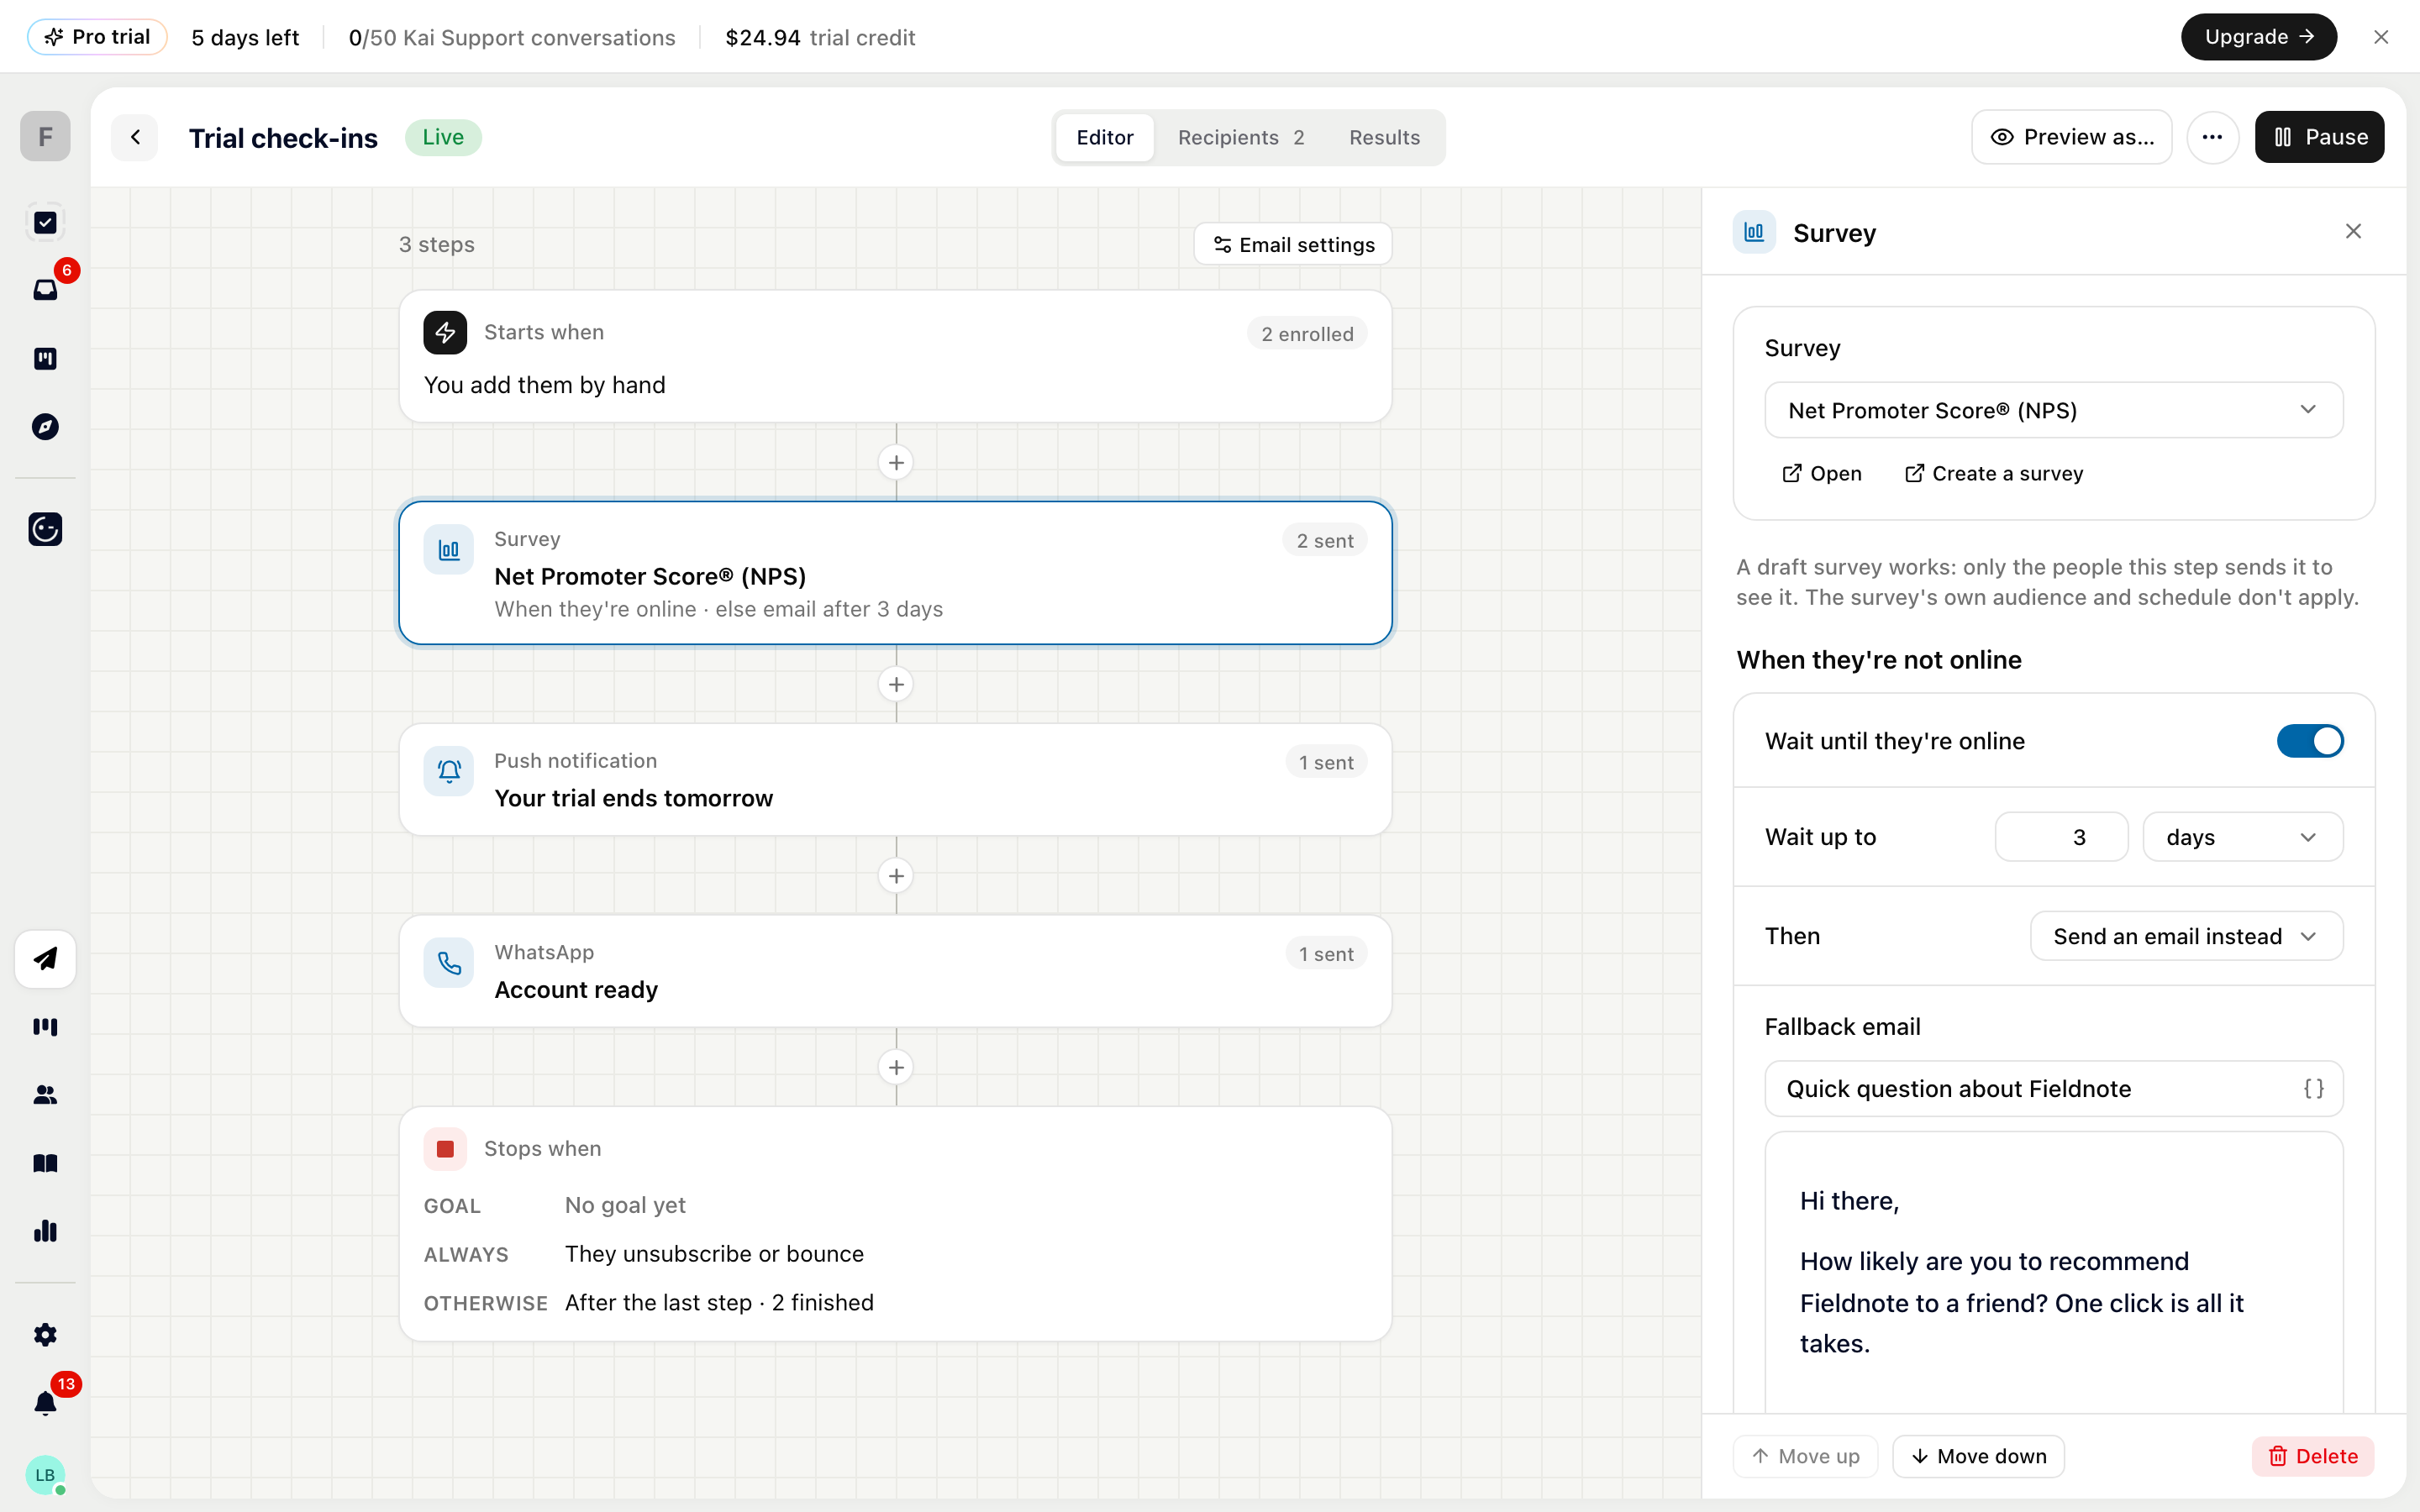
Task: Open the three-dots more options menu
Action: click(x=2212, y=137)
